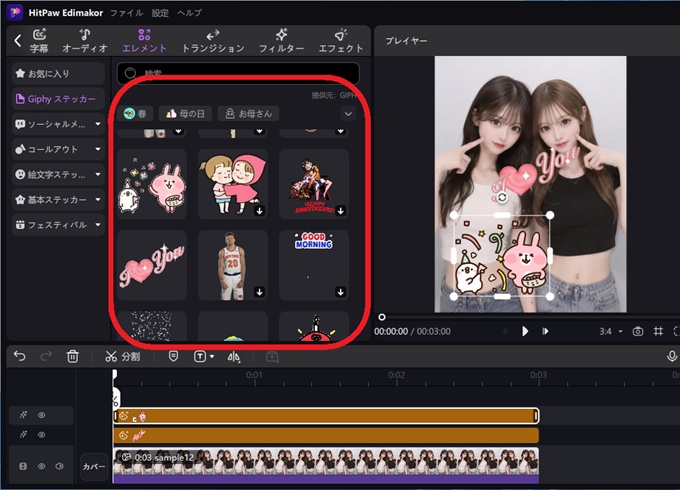
Task: Download the kissing kids sticker
Action: point(259,211)
